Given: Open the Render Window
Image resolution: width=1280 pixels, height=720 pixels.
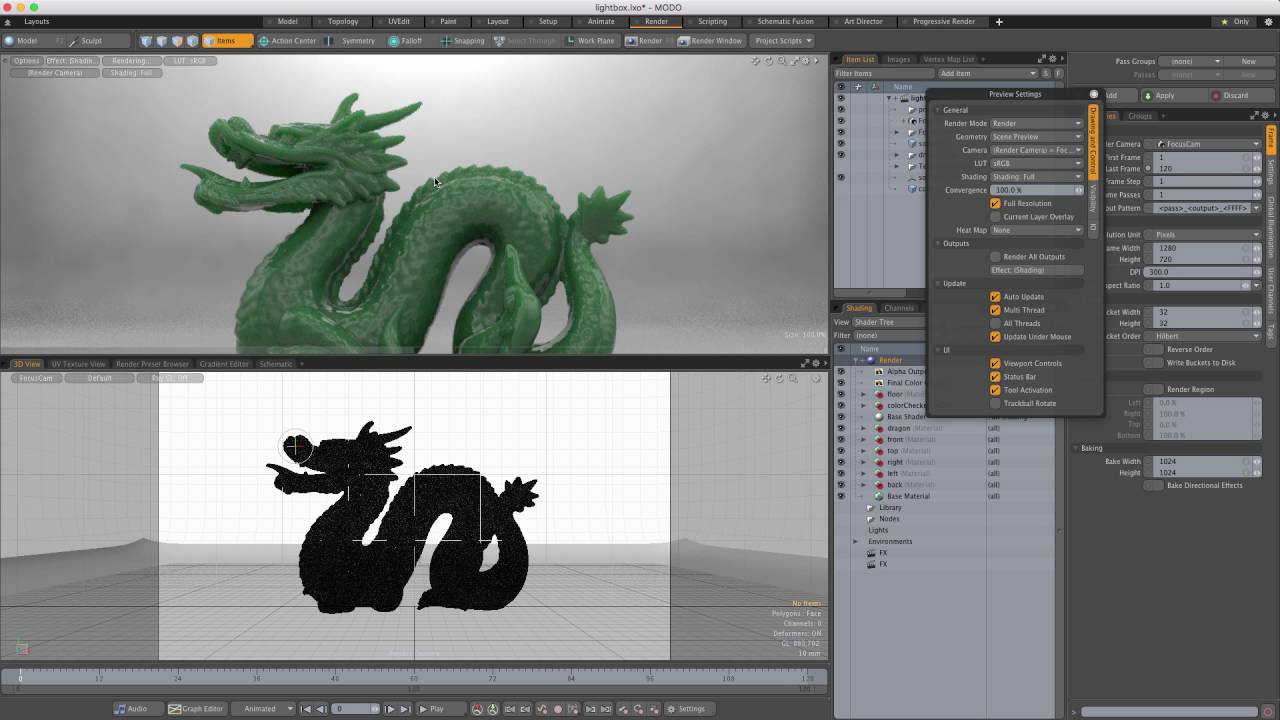Looking at the screenshot, I should (x=710, y=41).
